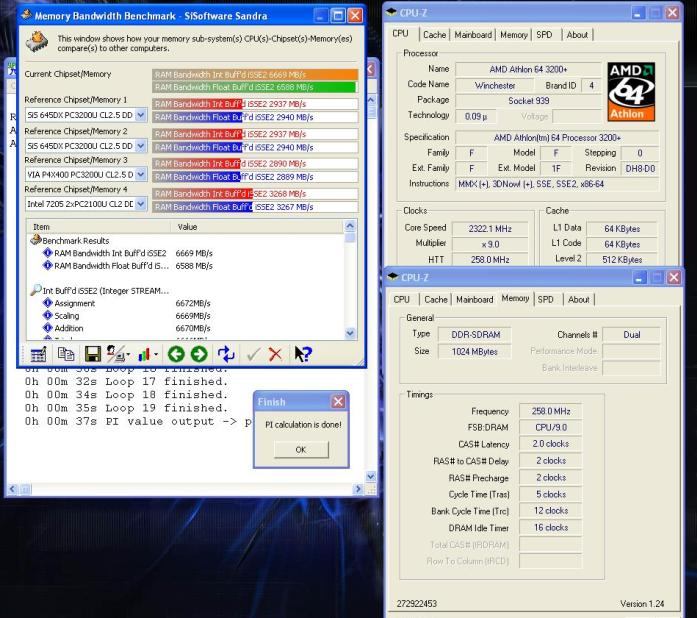Click the grey checkmark icon
The height and width of the screenshot is (618, 697).
pos(253,354)
